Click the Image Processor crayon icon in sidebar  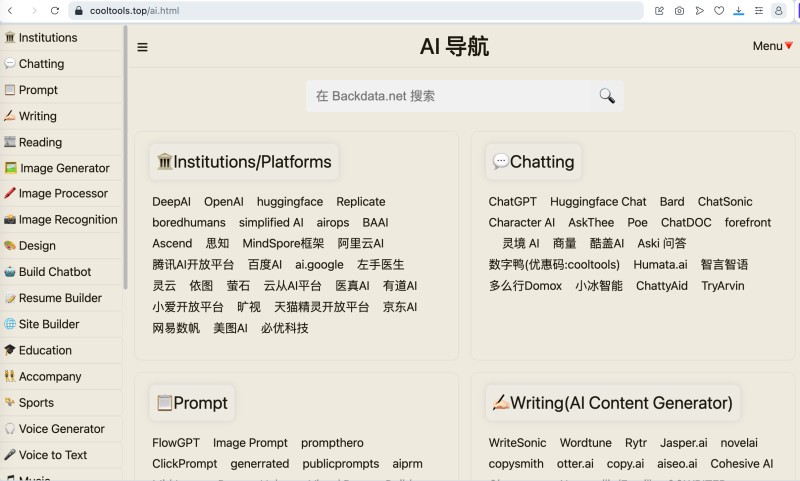click(10, 193)
